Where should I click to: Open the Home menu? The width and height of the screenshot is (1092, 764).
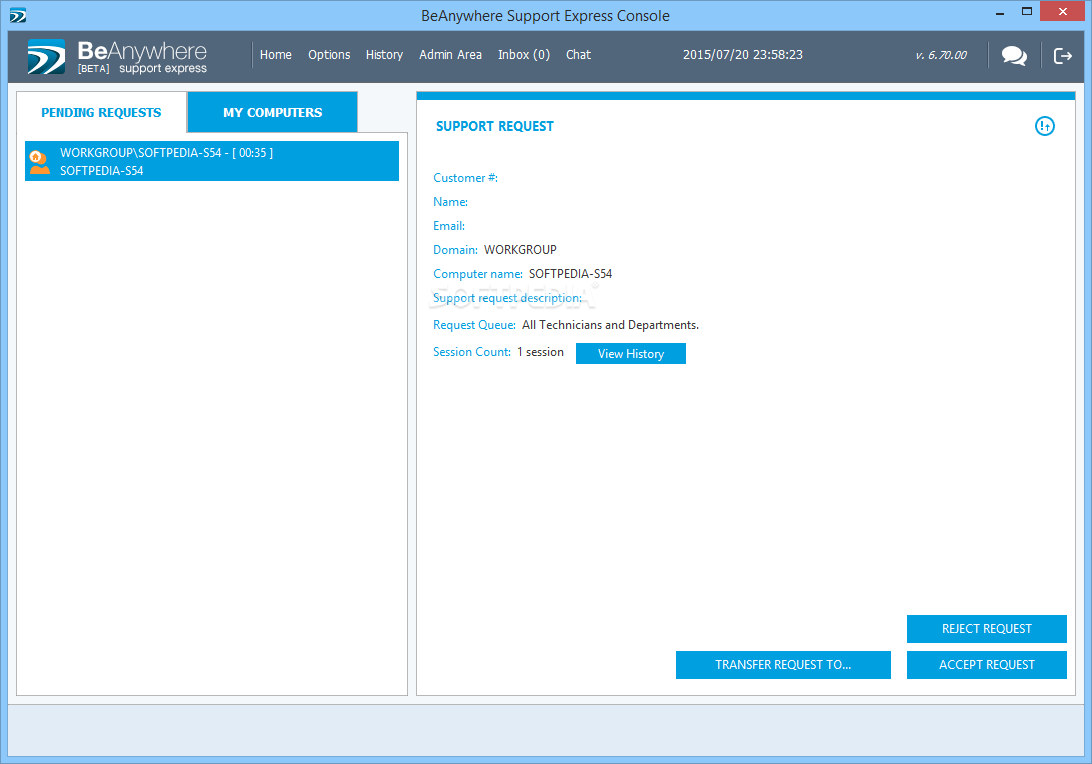point(276,54)
